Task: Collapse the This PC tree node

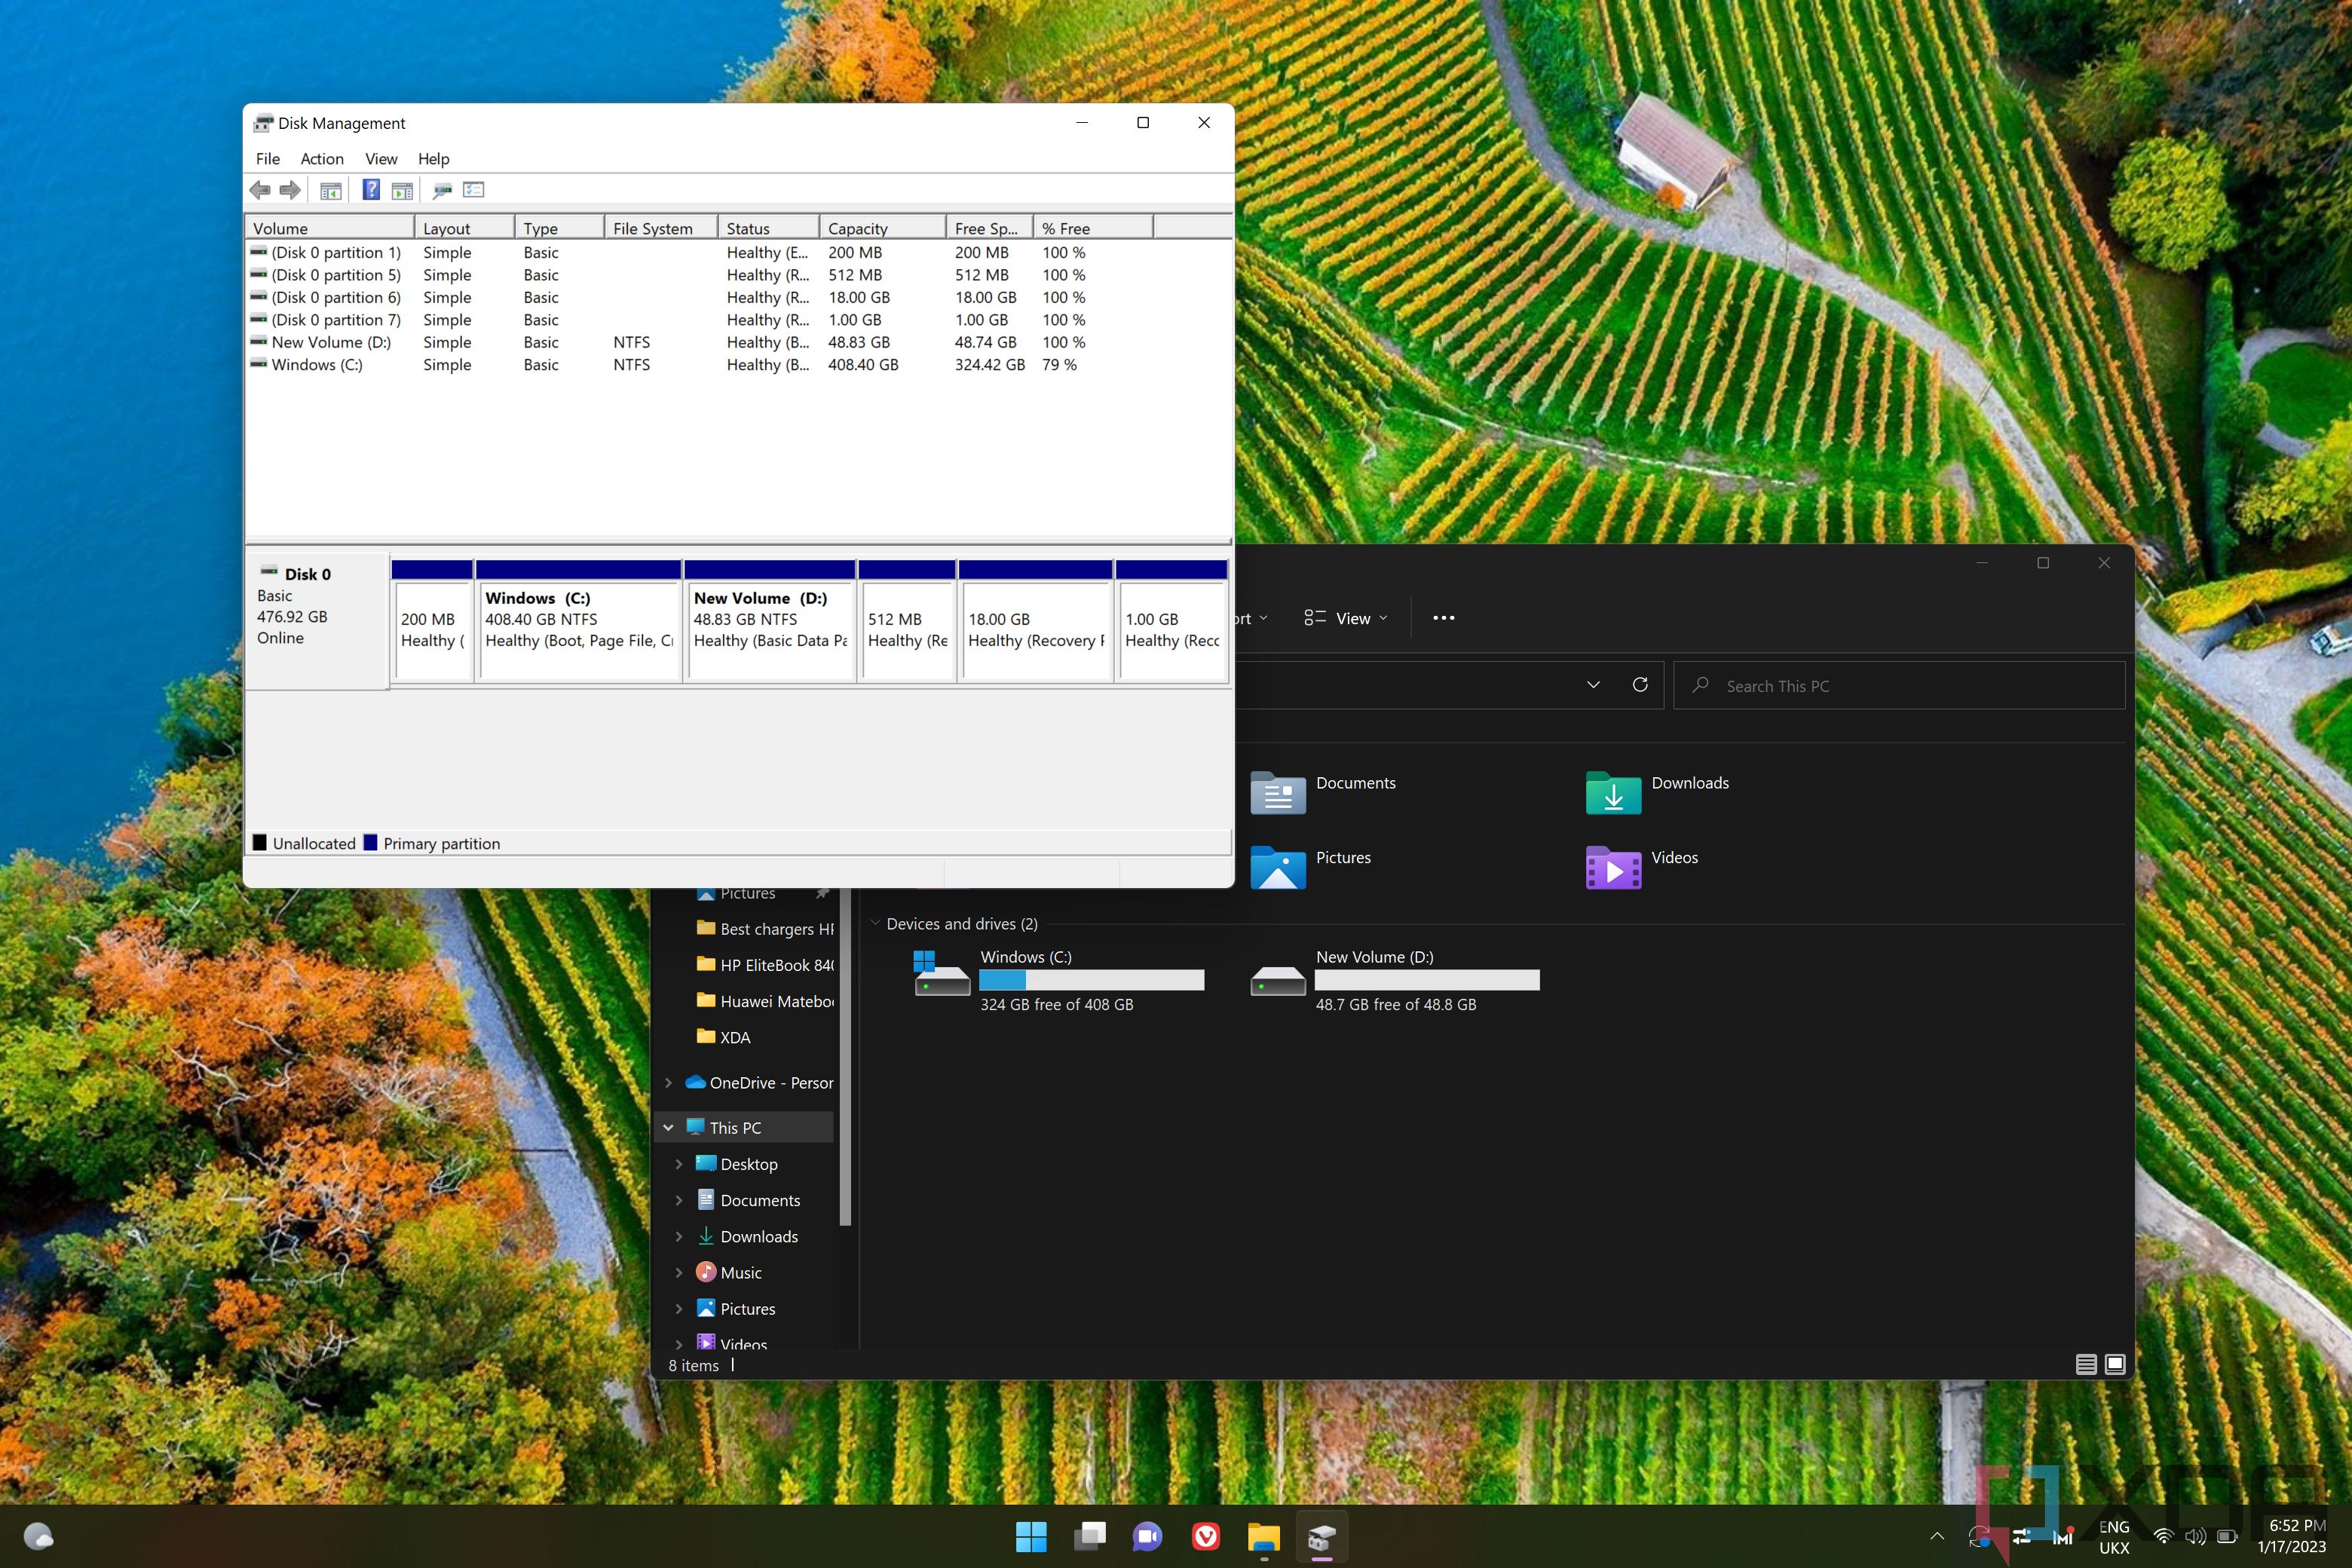Action: [668, 1127]
